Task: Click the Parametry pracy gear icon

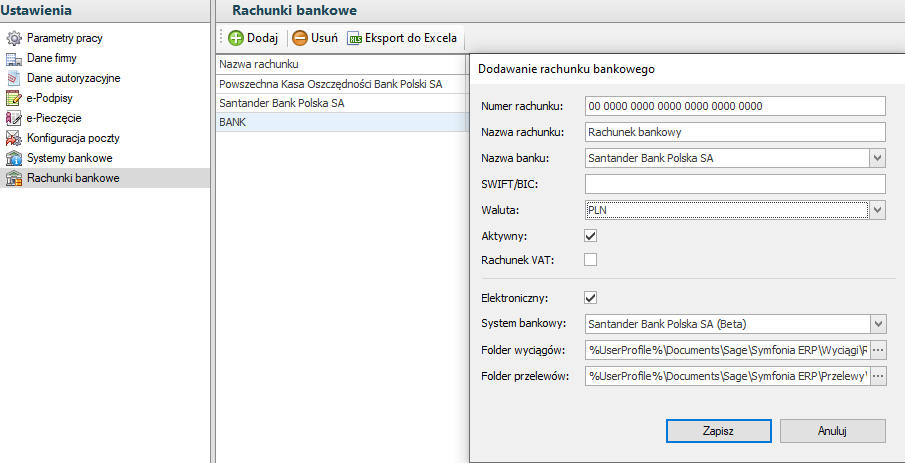Action: point(14,38)
